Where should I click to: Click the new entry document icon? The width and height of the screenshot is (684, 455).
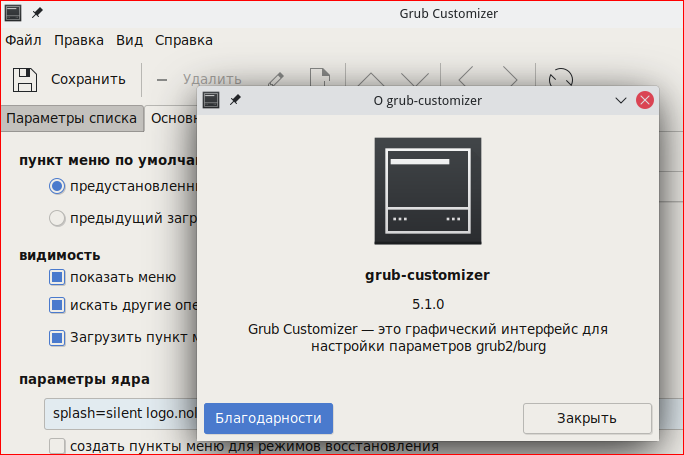click(320, 77)
